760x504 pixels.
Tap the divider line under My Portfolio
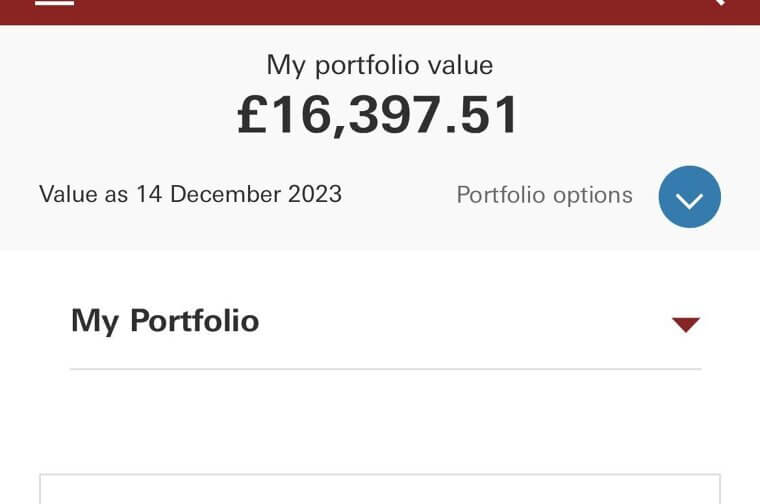click(385, 369)
